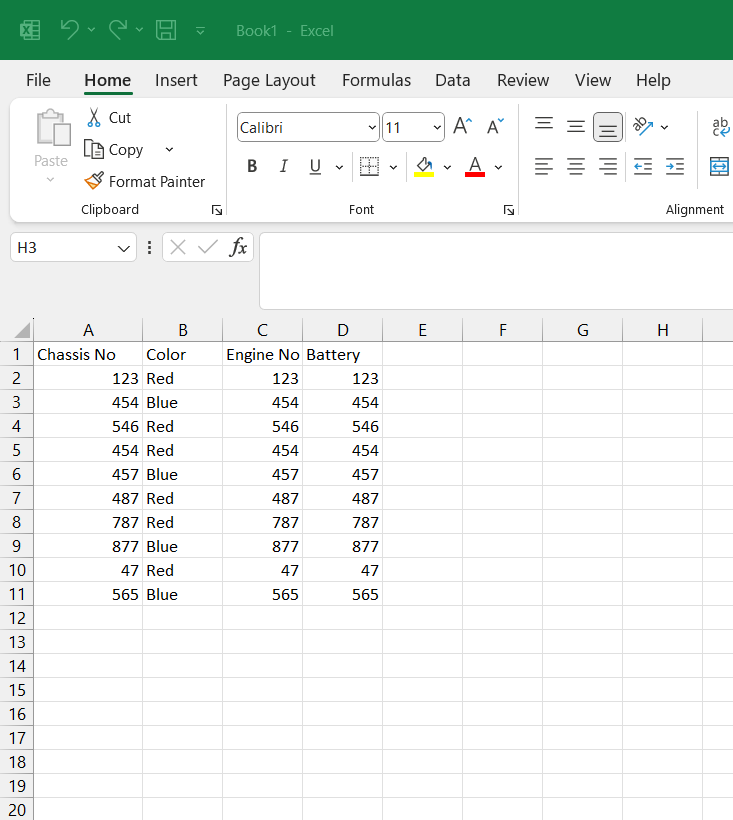Click the Insert Function fx icon
Viewport: 733px width, 820px height.
[238, 247]
